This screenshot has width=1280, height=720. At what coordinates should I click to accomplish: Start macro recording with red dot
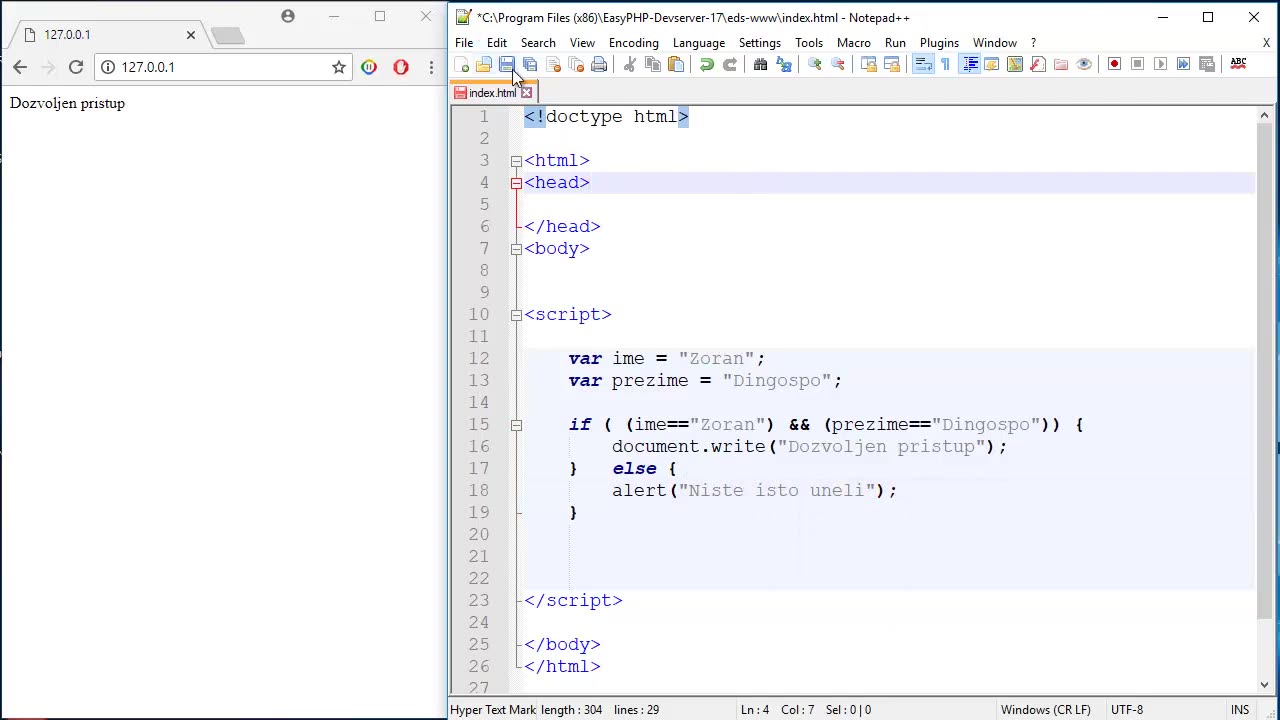pyautogui.click(x=1115, y=64)
